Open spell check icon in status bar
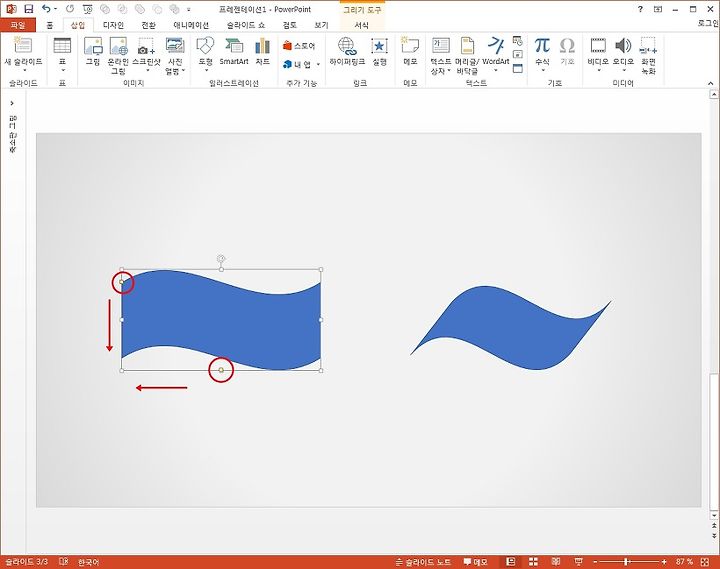 coord(64,562)
